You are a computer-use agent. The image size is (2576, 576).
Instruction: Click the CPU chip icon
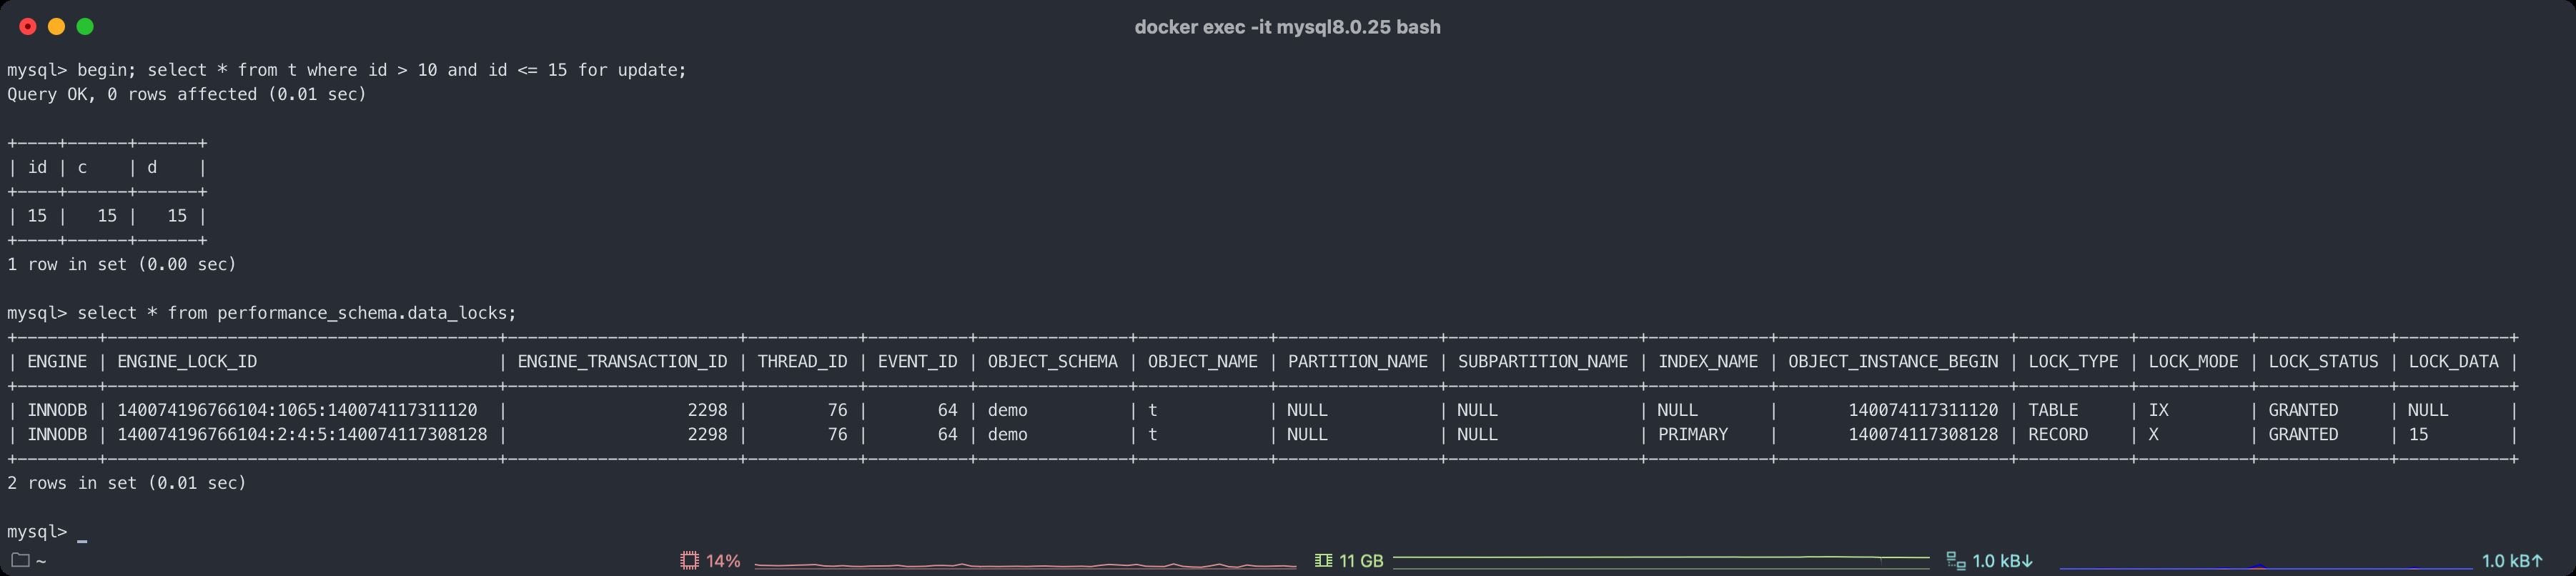[689, 561]
